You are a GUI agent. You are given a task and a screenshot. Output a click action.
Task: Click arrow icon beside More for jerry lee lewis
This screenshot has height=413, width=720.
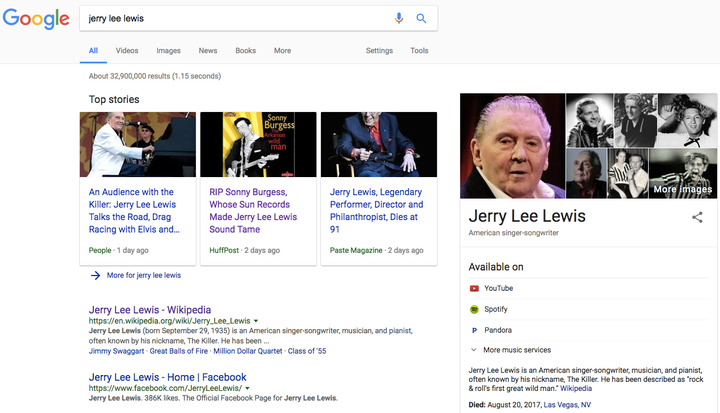point(95,275)
